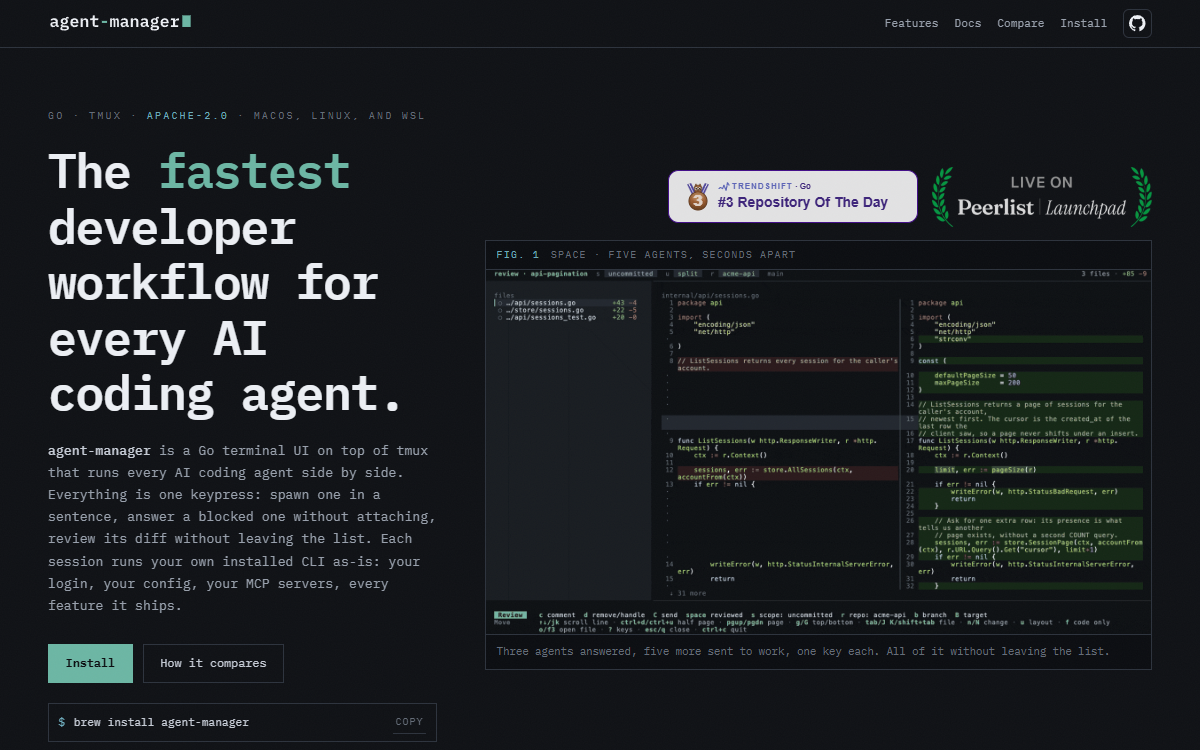Click the 'split' layout label in terminal
The image size is (1200, 750).
(687, 273)
